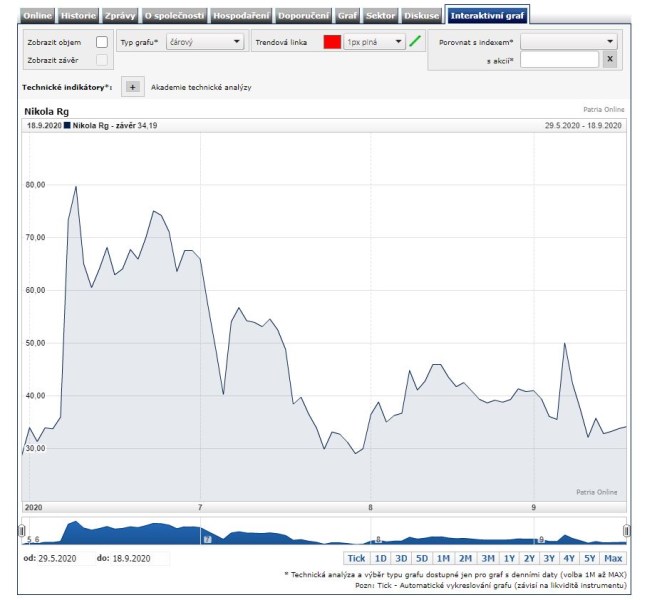The width and height of the screenshot is (647, 600).
Task: Expand the Porovnat s indexem dropdown
Action: [568, 42]
